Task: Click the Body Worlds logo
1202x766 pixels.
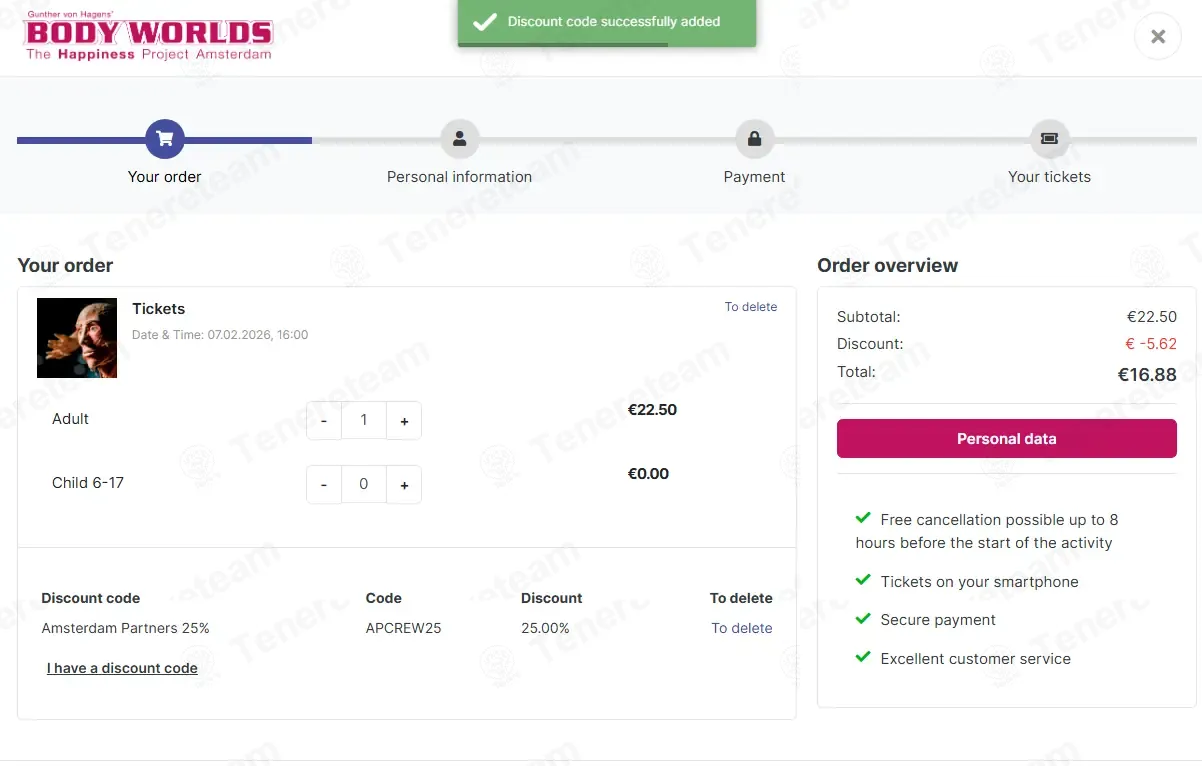Action: click(x=148, y=37)
